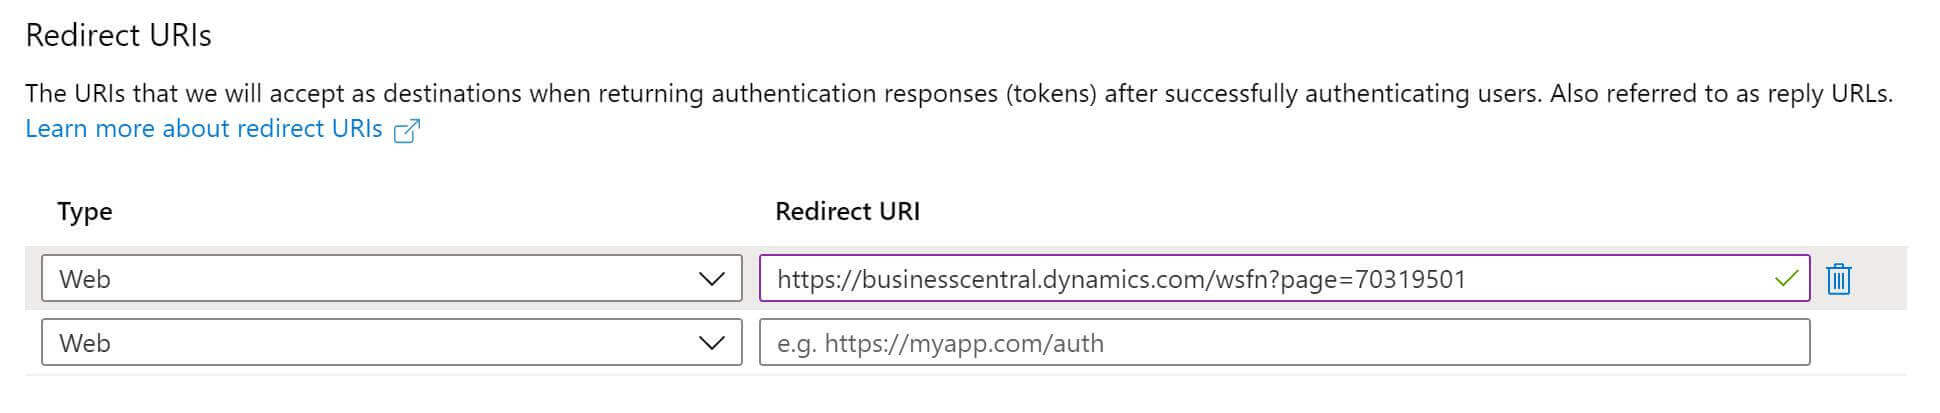The height and width of the screenshot is (413, 1940).
Task: Open the Type combo box beside the businesscentral URI
Action: pyautogui.click(x=392, y=278)
